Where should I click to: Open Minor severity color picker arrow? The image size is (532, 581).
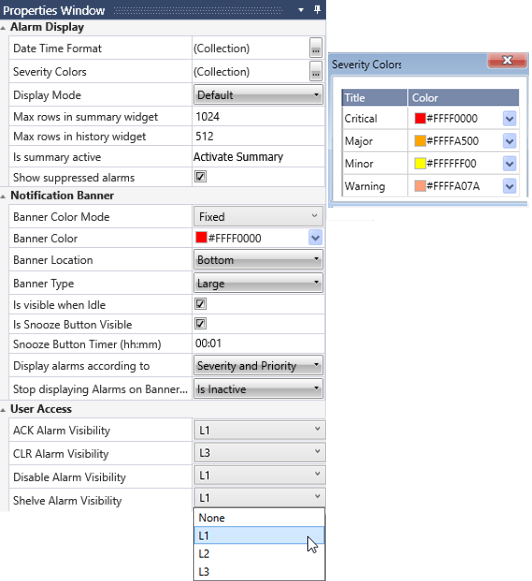point(509,164)
